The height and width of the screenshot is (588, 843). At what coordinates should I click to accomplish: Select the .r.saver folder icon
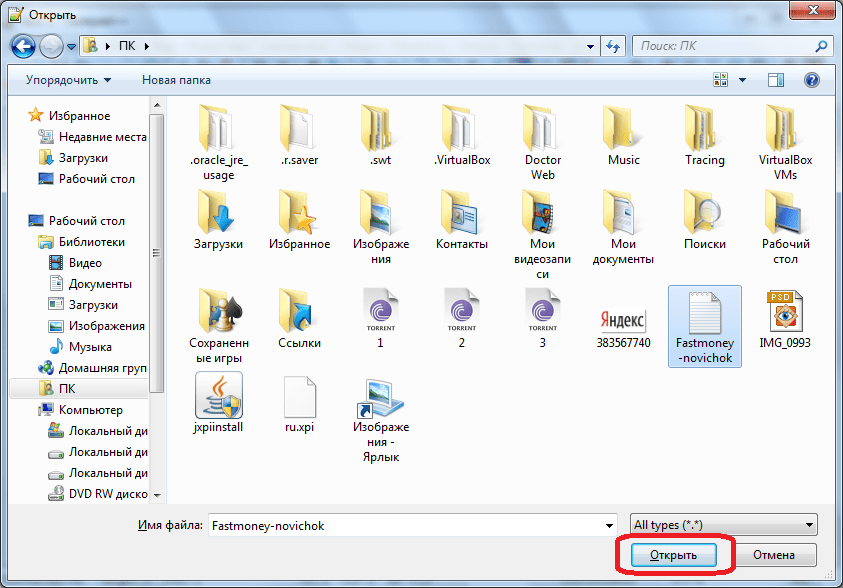click(299, 127)
